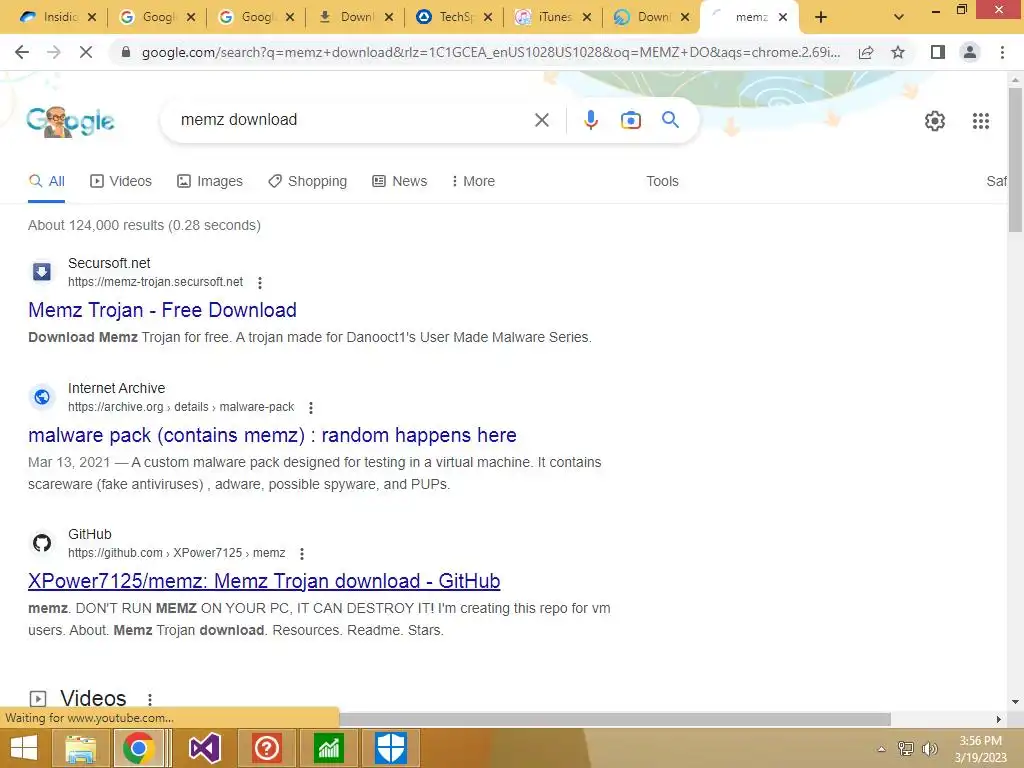Open options for Videos section
The height and width of the screenshot is (768, 1024).
click(x=150, y=699)
